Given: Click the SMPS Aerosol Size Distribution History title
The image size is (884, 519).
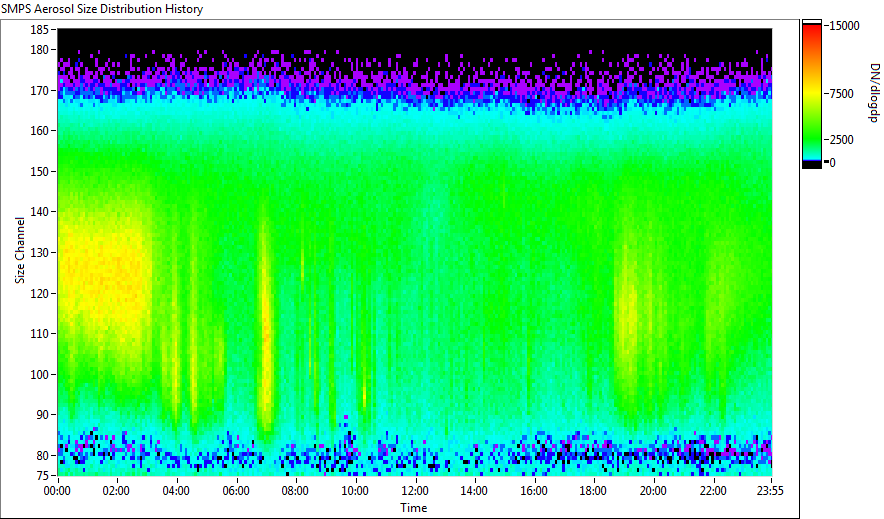Looking at the screenshot, I should click(x=102, y=9).
